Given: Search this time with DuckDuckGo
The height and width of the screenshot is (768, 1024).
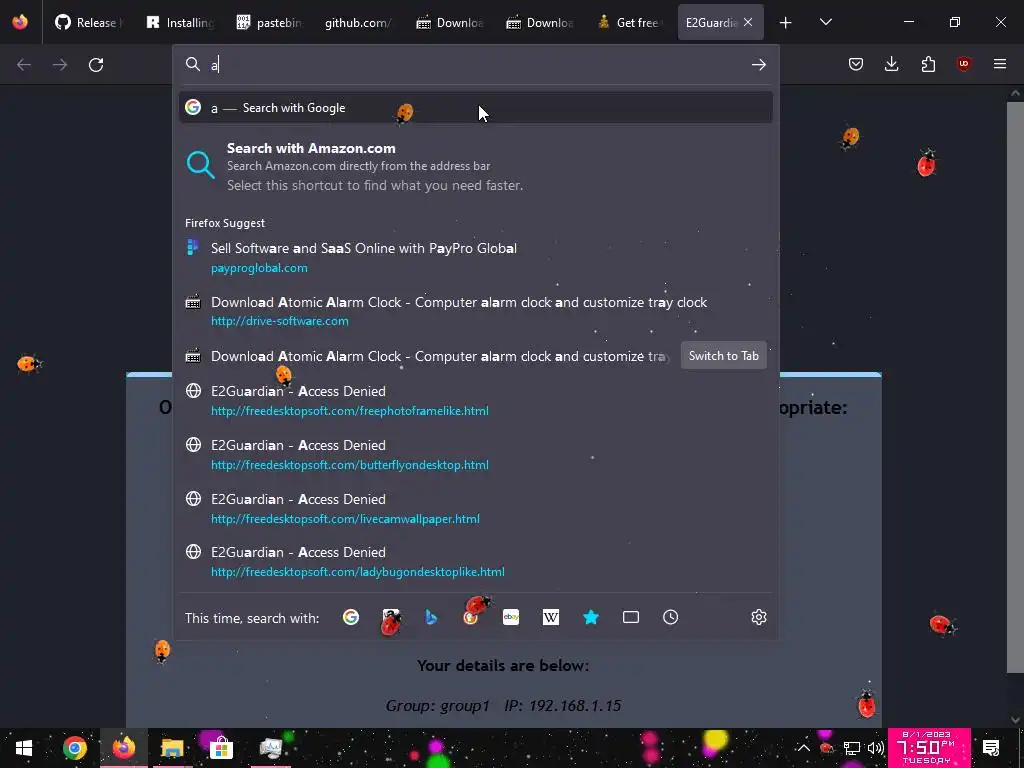Looking at the screenshot, I should pyautogui.click(x=471, y=617).
